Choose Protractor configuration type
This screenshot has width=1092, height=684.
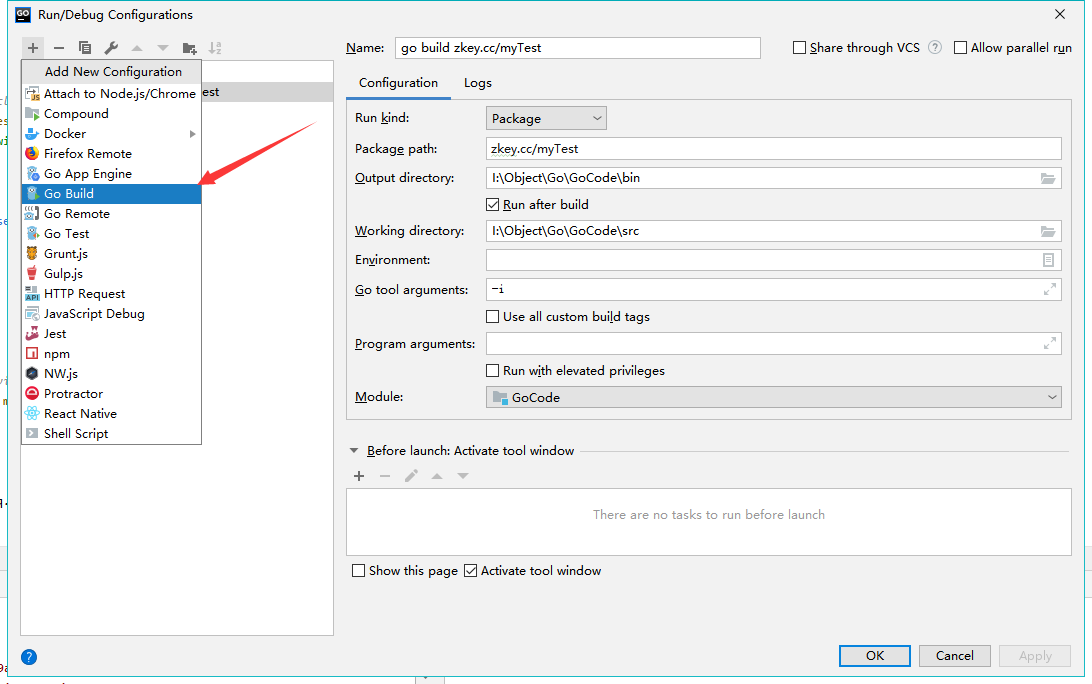pyautogui.click(x=111, y=394)
